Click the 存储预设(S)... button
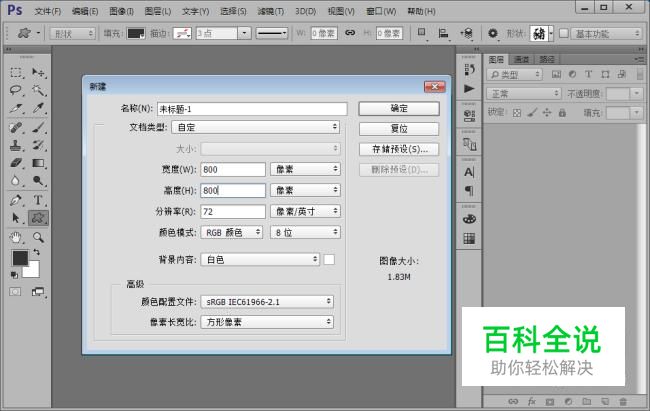 [399, 149]
